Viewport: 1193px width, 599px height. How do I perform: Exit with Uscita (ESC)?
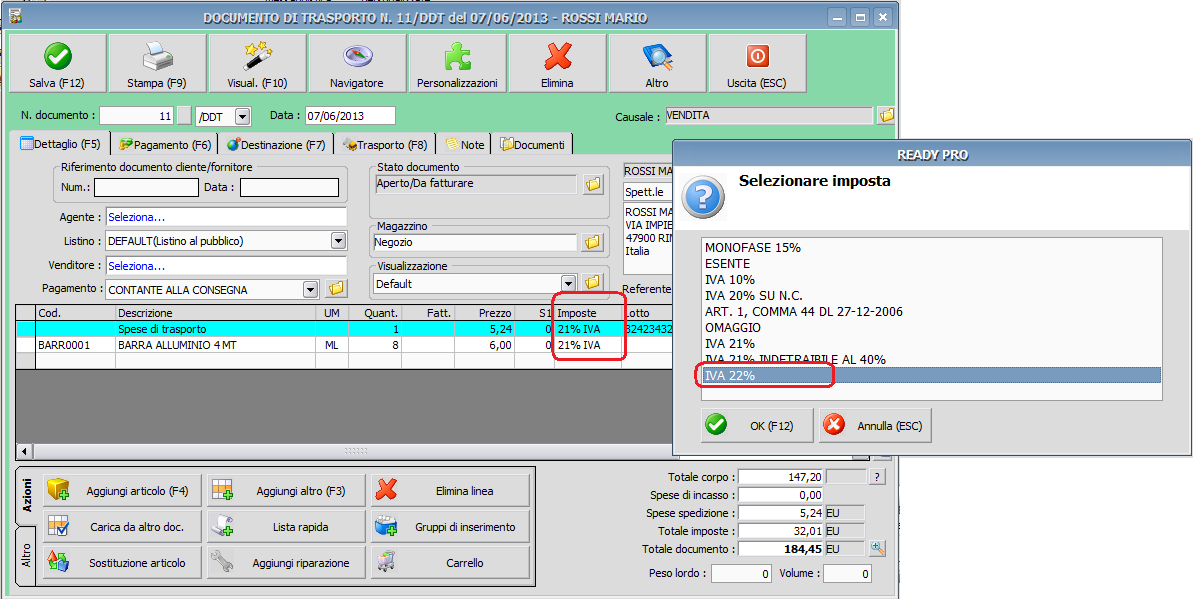[x=757, y=64]
